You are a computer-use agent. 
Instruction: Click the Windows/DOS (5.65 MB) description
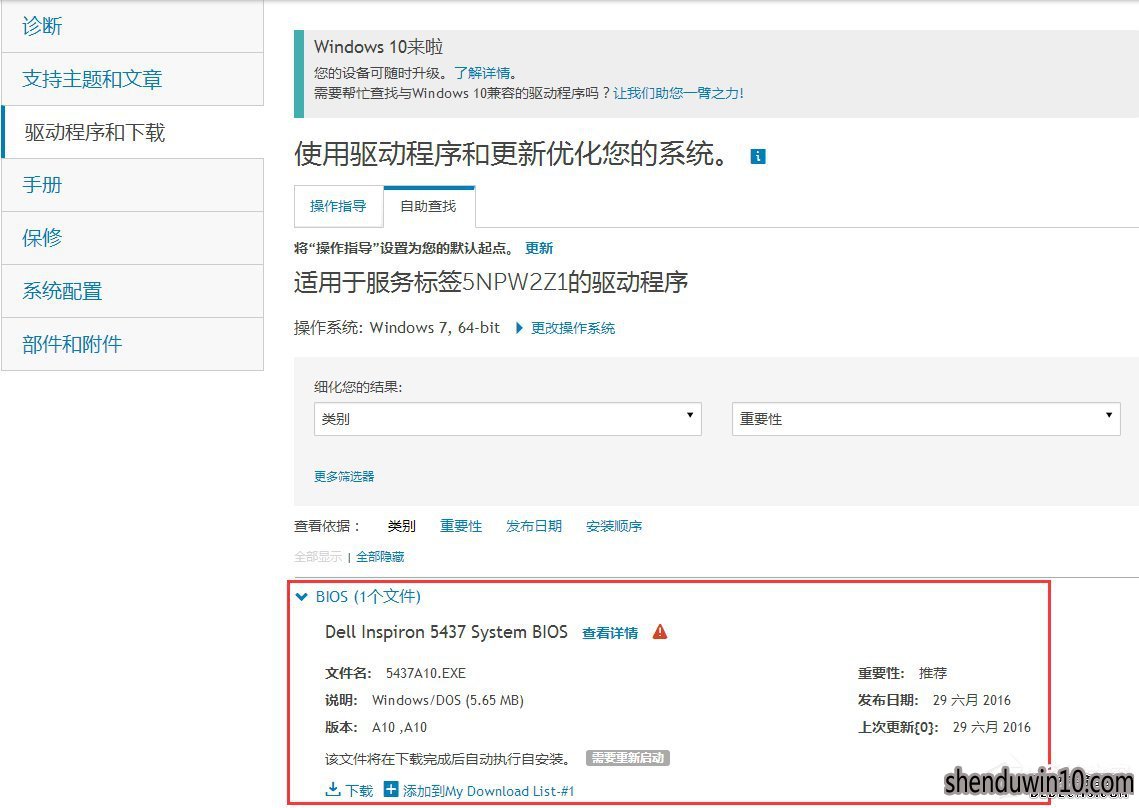click(447, 700)
